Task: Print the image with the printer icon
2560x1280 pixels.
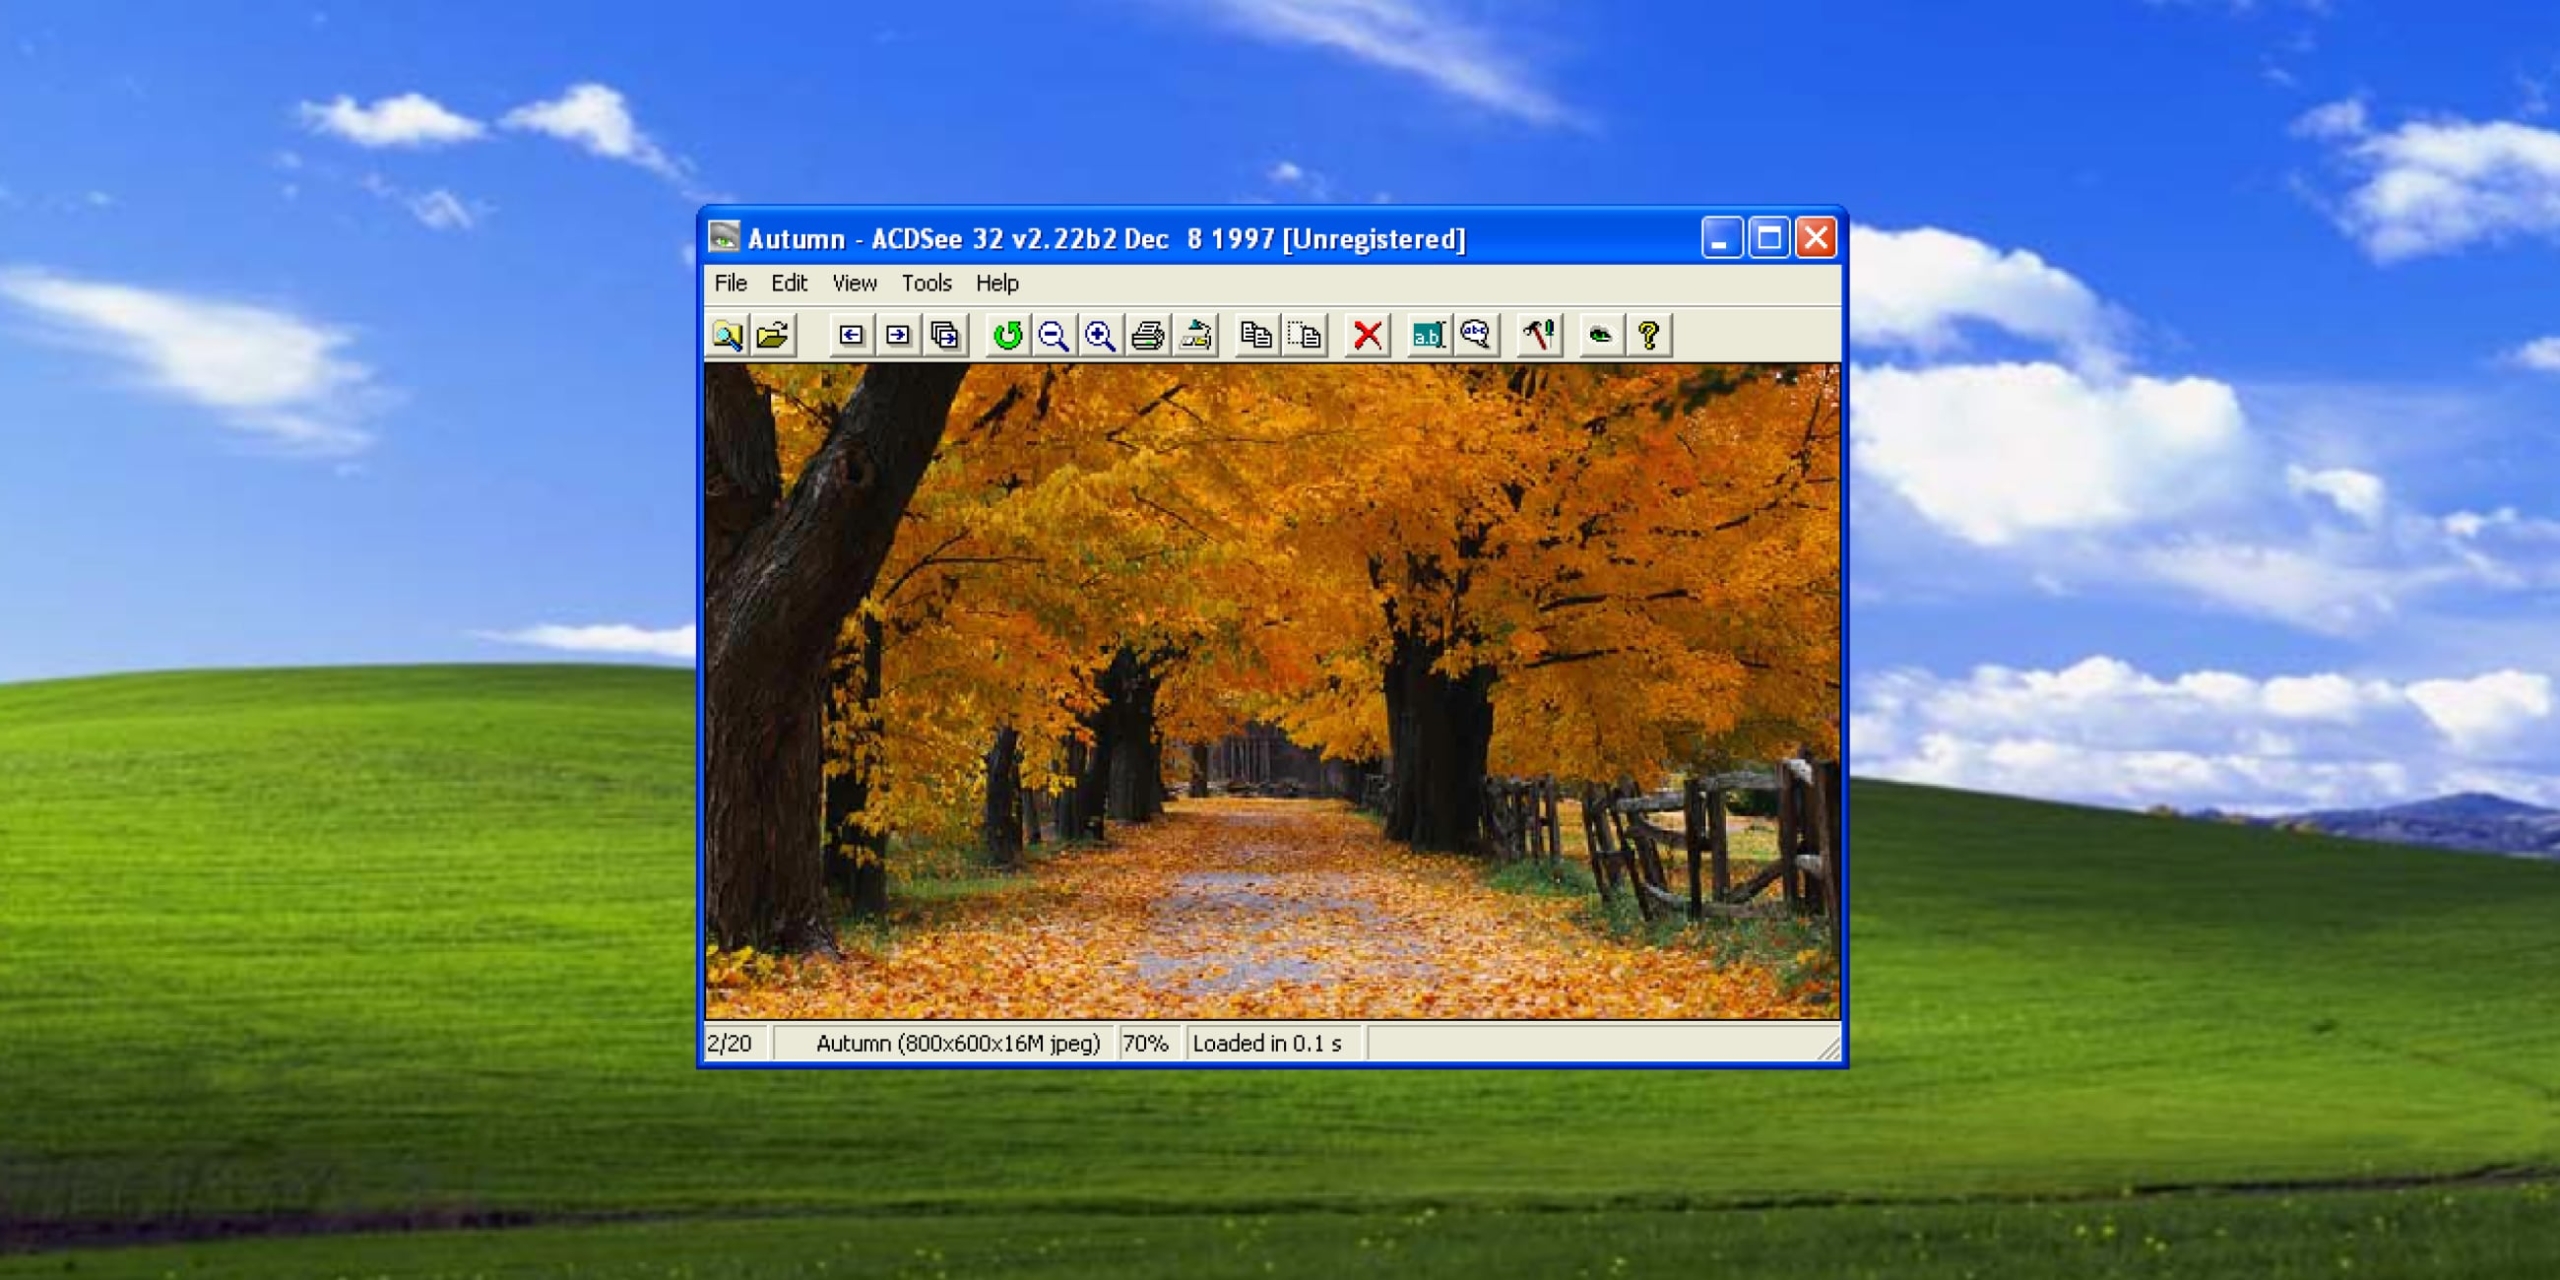Action: pos(1147,335)
